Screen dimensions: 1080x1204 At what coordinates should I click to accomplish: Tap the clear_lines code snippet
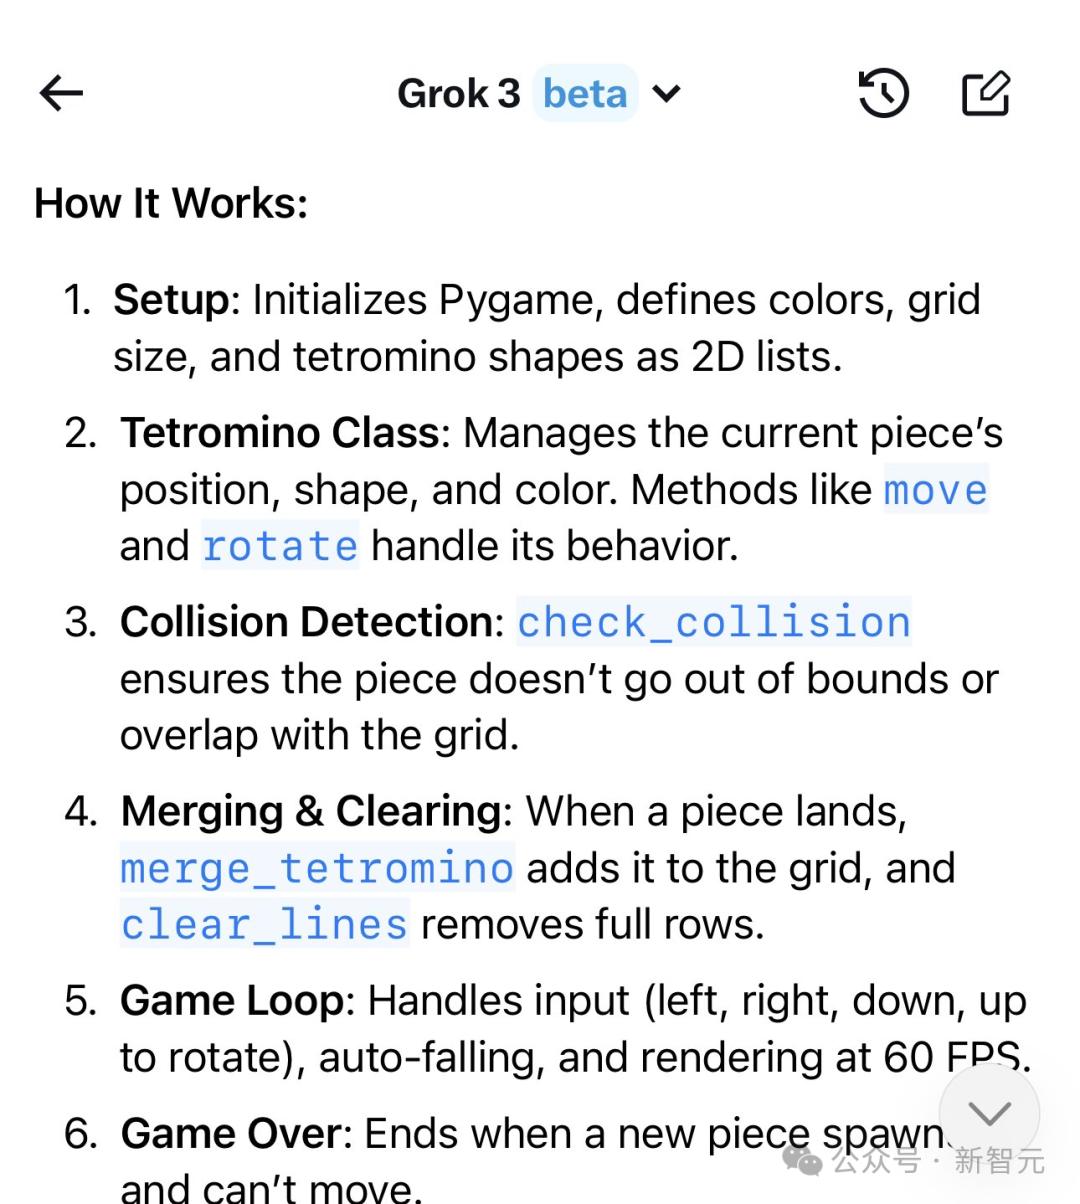(264, 924)
